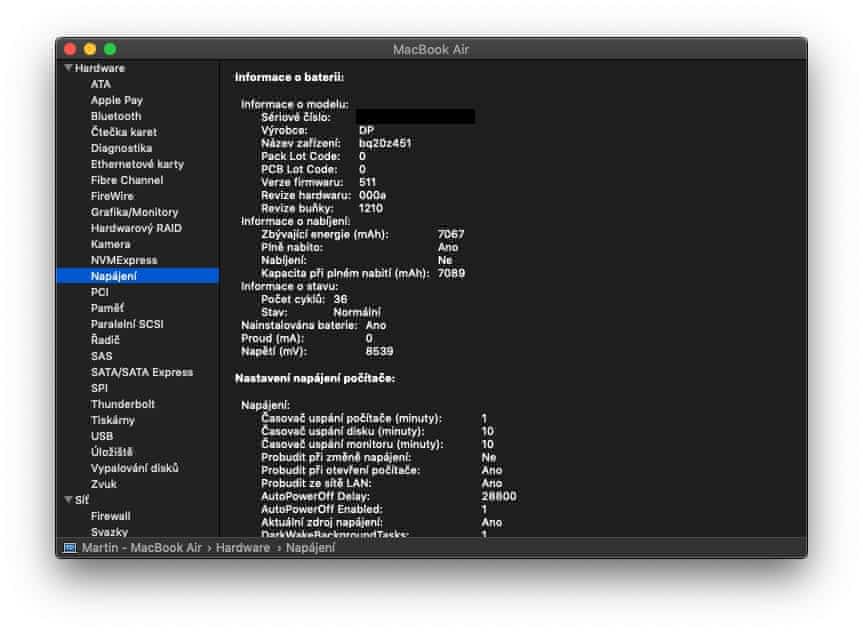The image size is (863, 632).
Task: Open the Řadič entry
Action: [x=105, y=340]
